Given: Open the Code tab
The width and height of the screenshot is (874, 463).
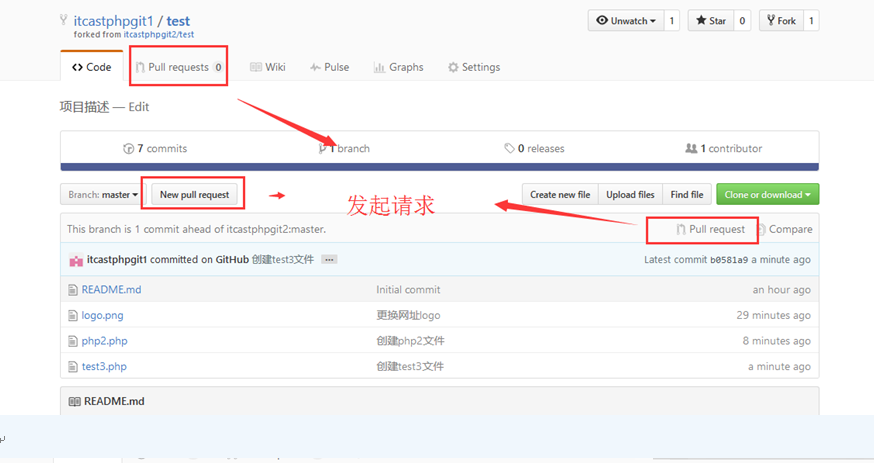Looking at the screenshot, I should click(91, 67).
